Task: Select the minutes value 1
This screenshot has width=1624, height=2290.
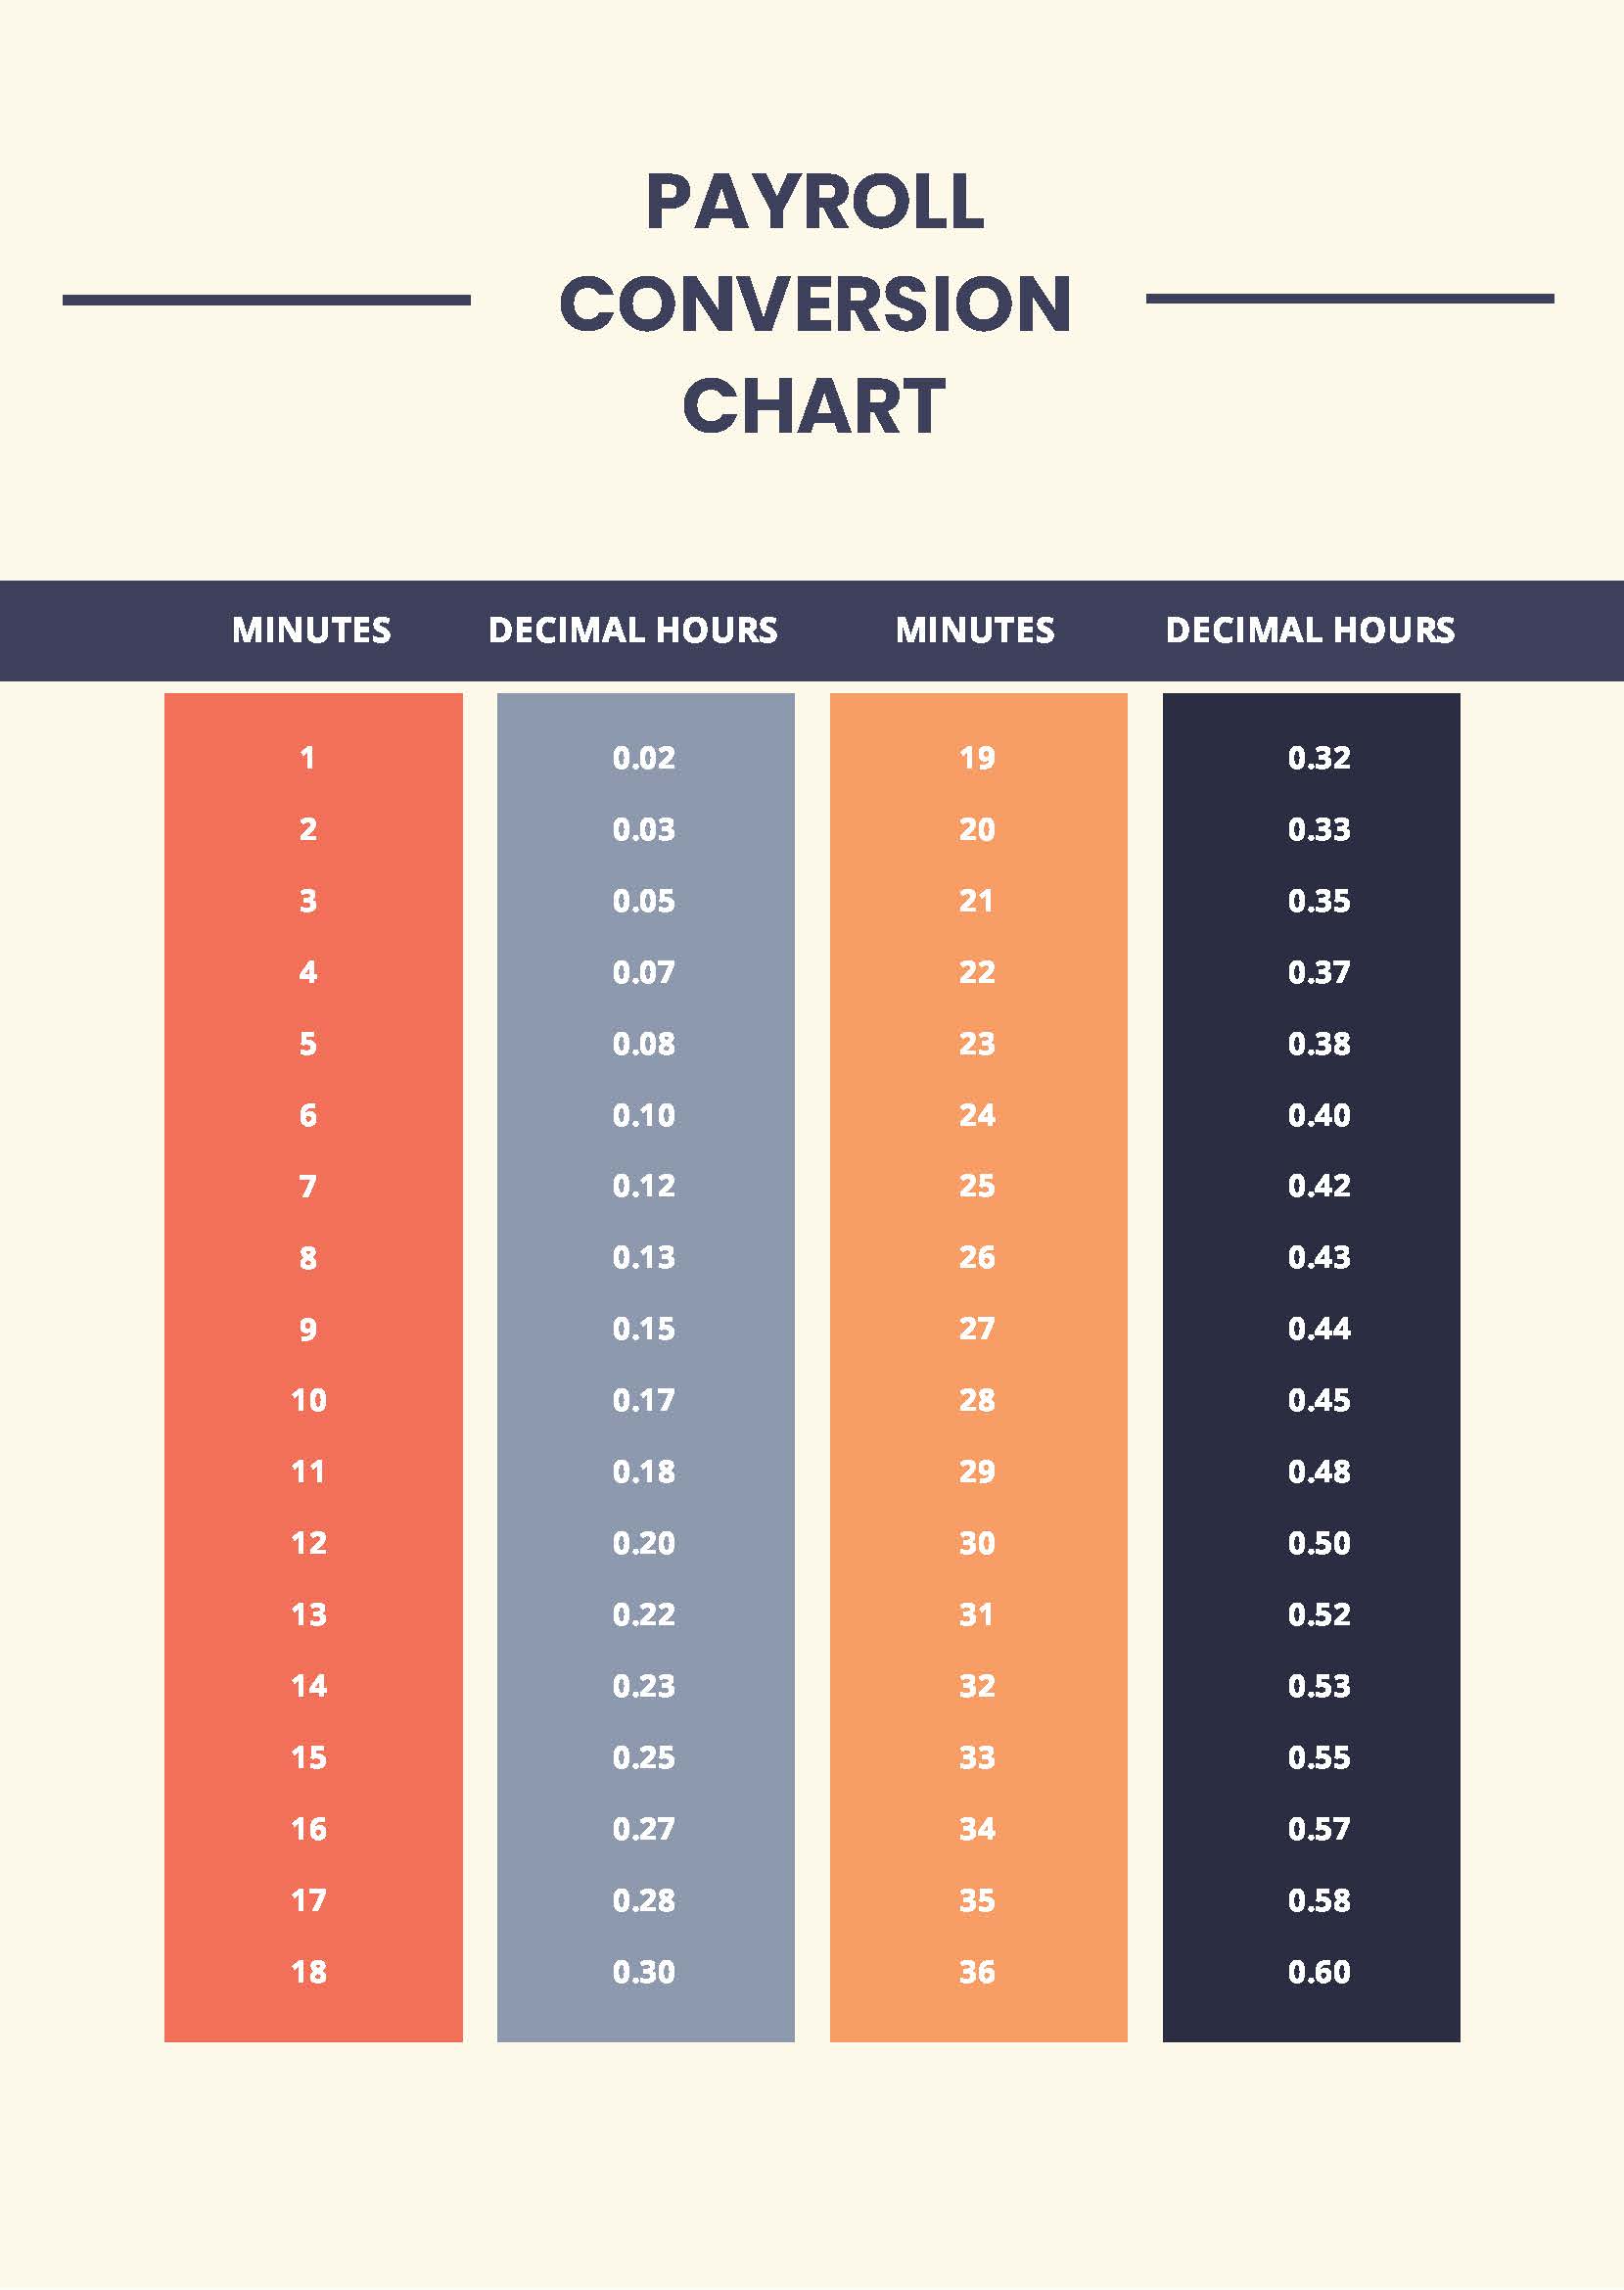Action: [307, 758]
